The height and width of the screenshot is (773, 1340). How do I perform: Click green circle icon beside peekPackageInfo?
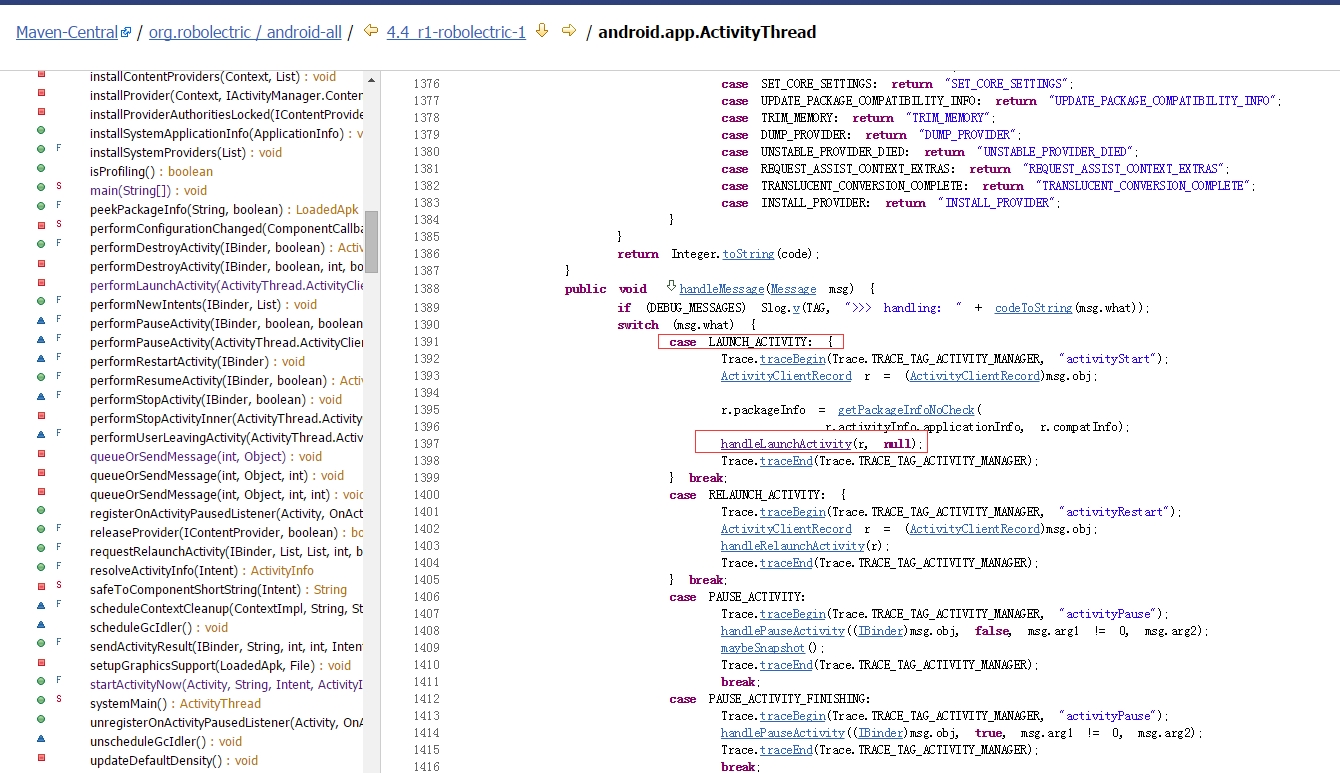tap(41, 206)
